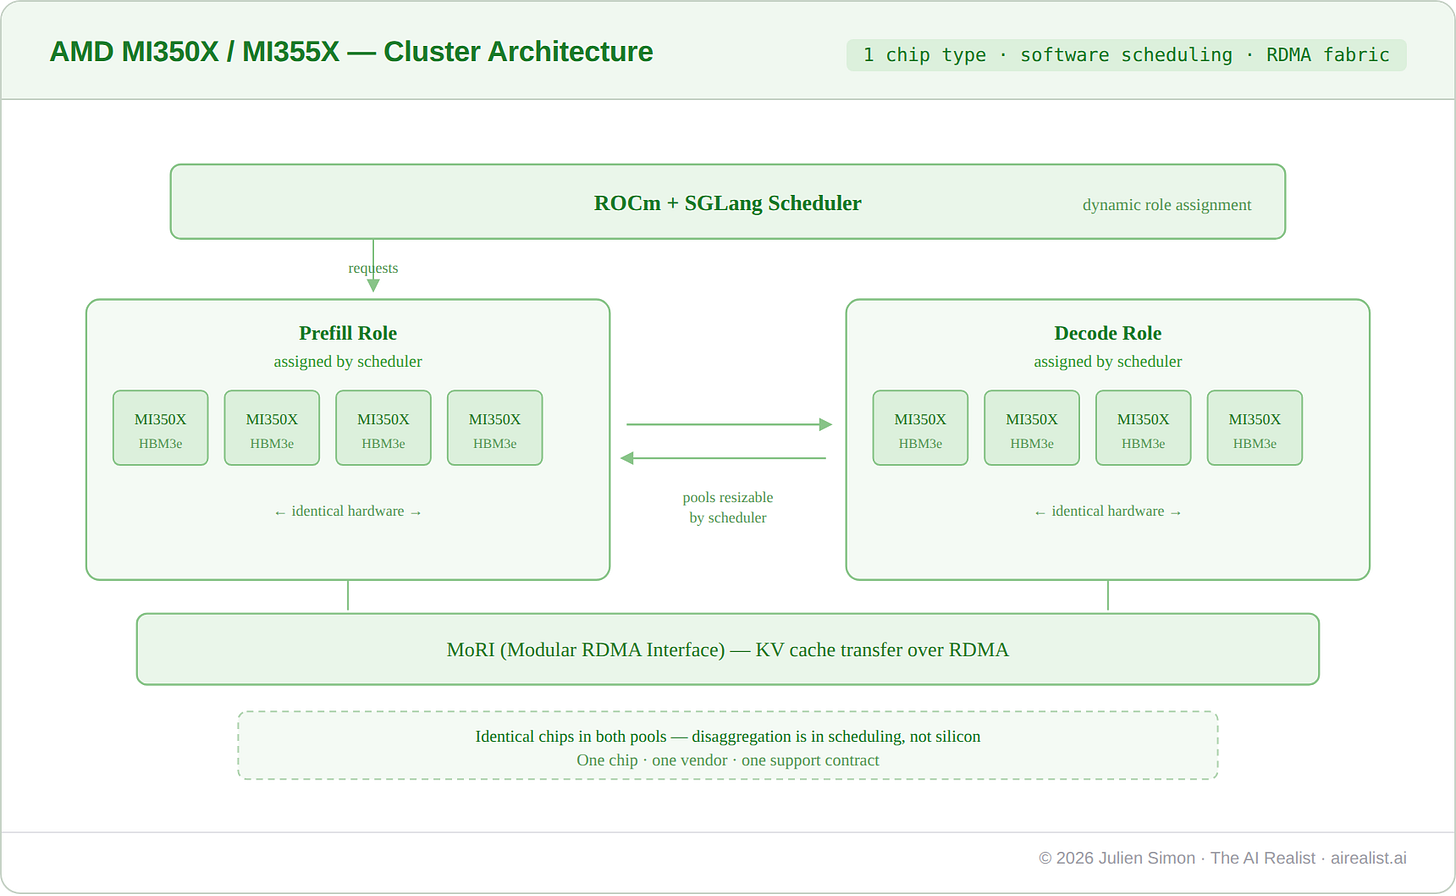Select the "dynamic role assignment" note
The height and width of the screenshot is (896, 1456).
(x=1166, y=205)
